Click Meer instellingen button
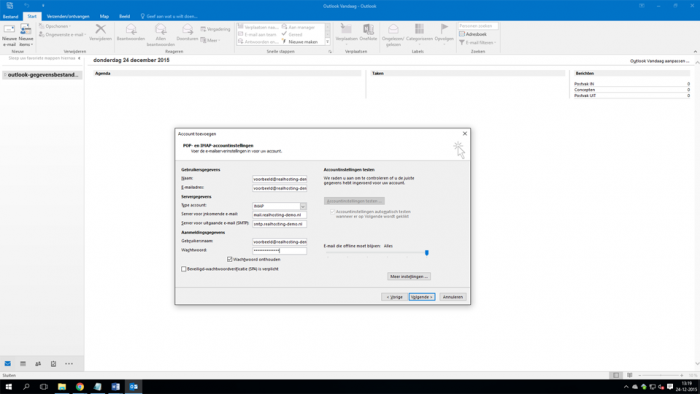The height and width of the screenshot is (394, 700). click(409, 277)
